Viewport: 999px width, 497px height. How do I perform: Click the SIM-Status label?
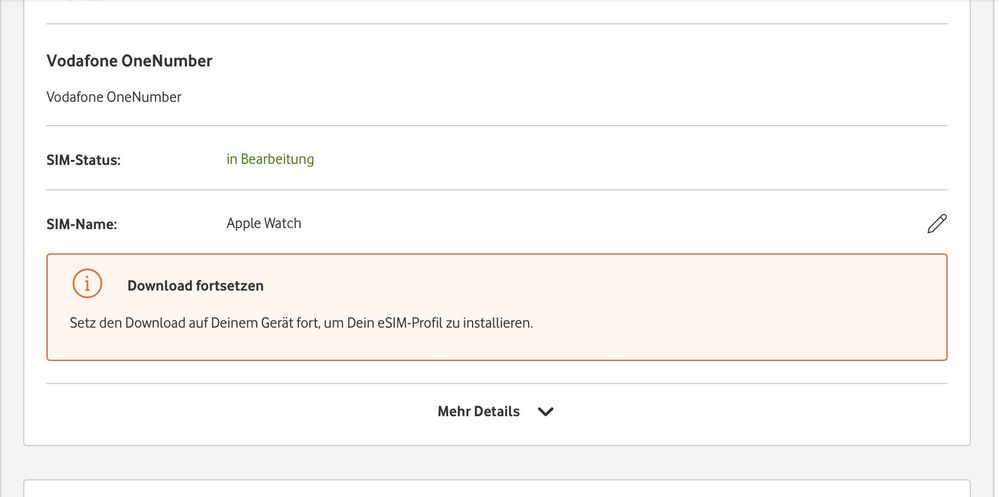[83, 159]
